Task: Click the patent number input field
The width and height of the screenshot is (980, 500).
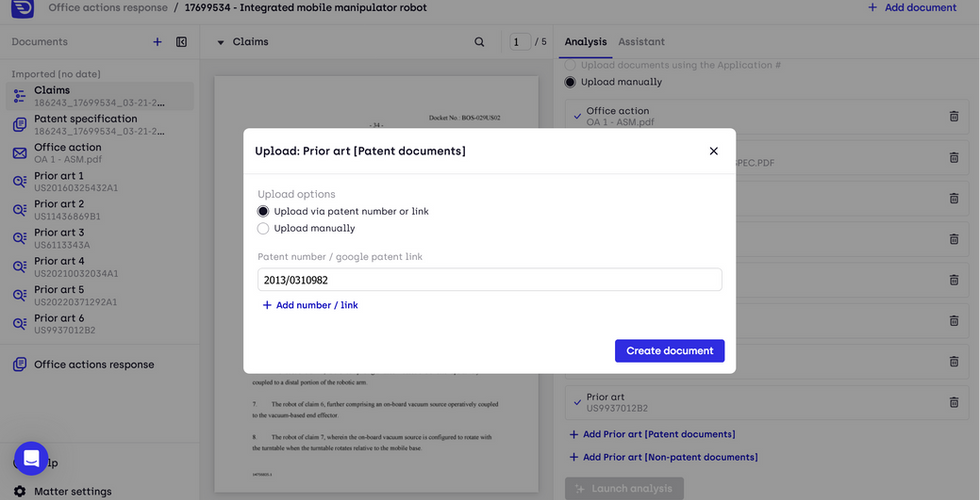Action: point(489,280)
